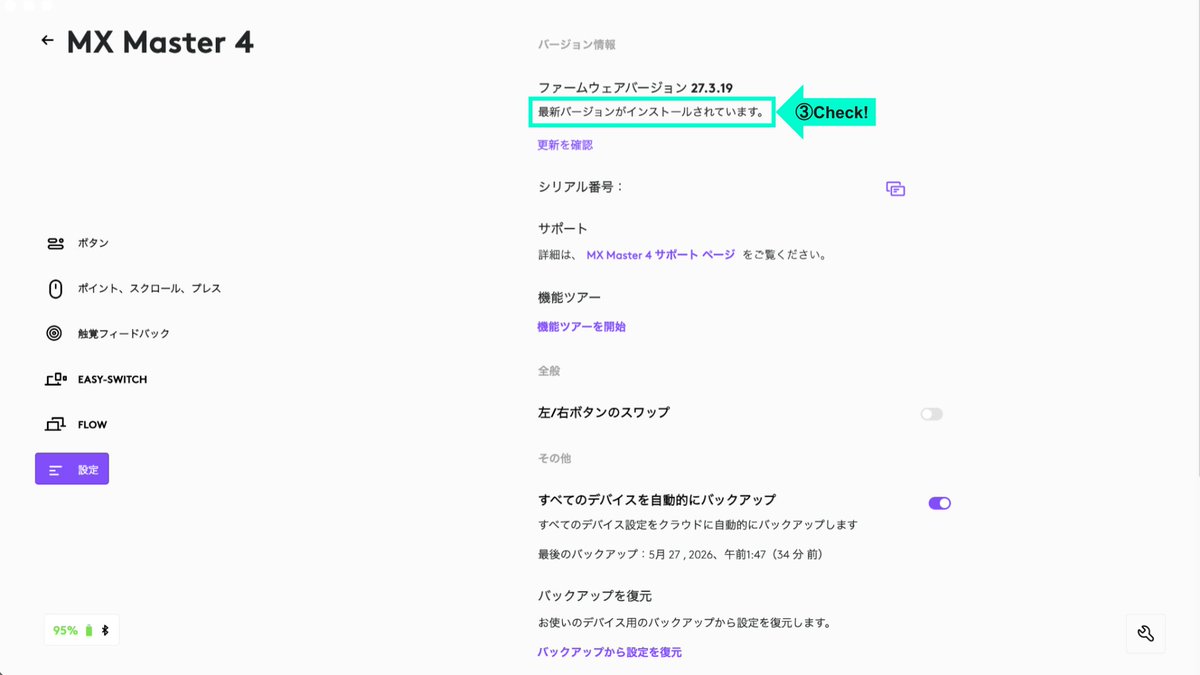The width and height of the screenshot is (1200, 675).
Task: Click バージョン情報 section heading
Action: pyautogui.click(x=577, y=45)
